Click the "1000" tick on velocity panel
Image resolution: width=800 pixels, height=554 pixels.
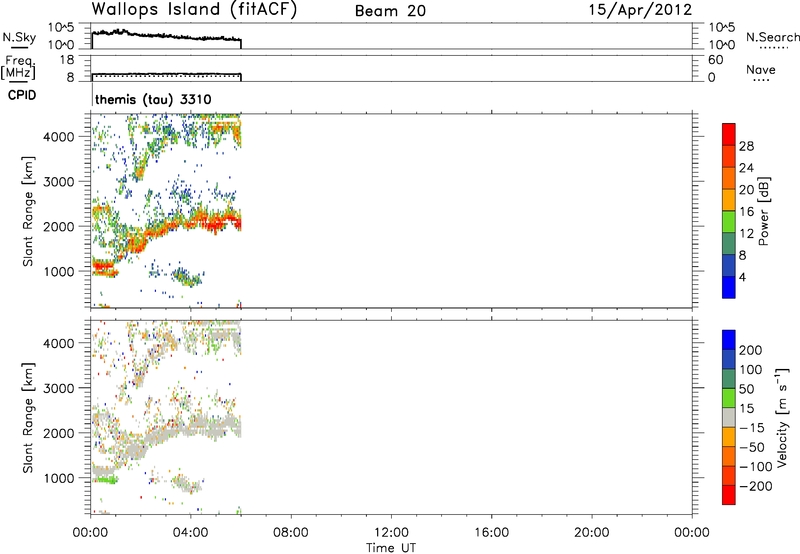[59, 478]
